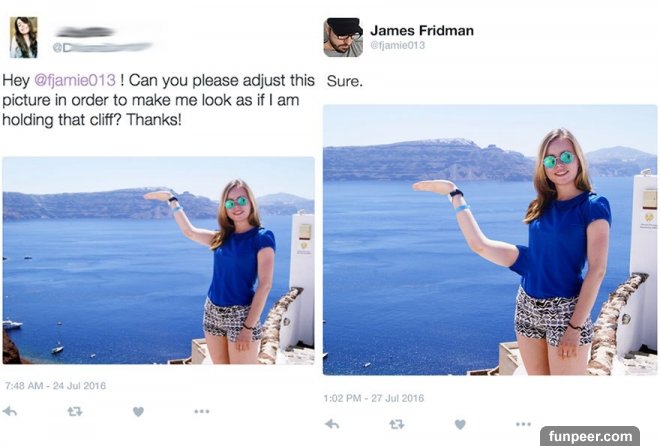Open more options on Fridman's tweet
The height and width of the screenshot is (446, 660).
(x=523, y=424)
